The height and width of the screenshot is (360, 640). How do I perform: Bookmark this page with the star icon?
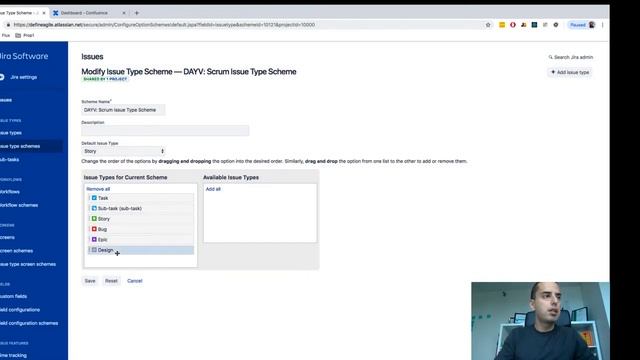tap(488, 25)
